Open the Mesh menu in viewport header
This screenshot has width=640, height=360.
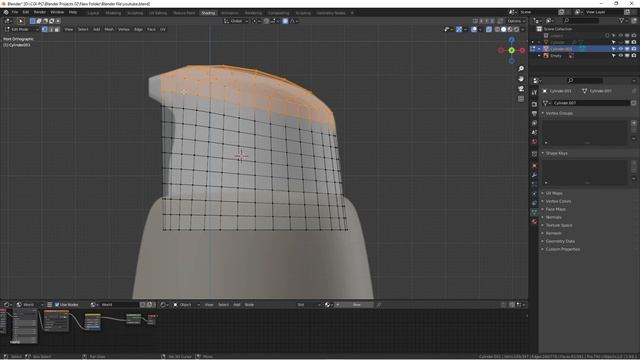pyautogui.click(x=109, y=29)
